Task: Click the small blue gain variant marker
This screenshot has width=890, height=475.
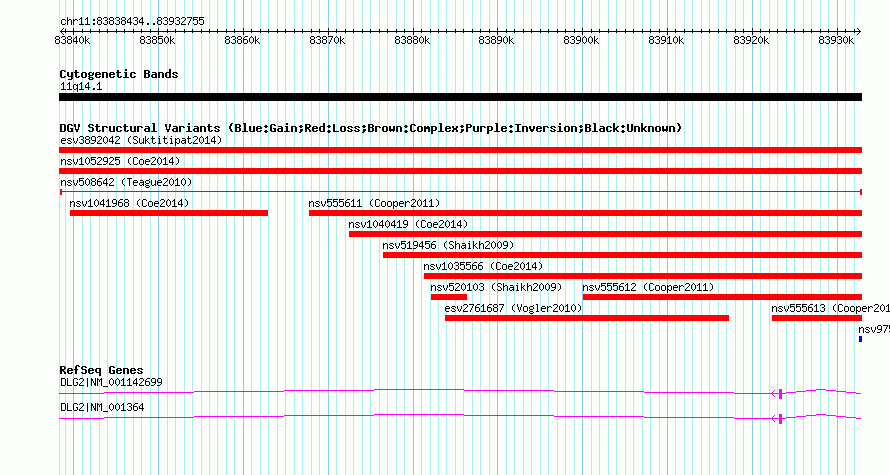Action: (x=860, y=339)
